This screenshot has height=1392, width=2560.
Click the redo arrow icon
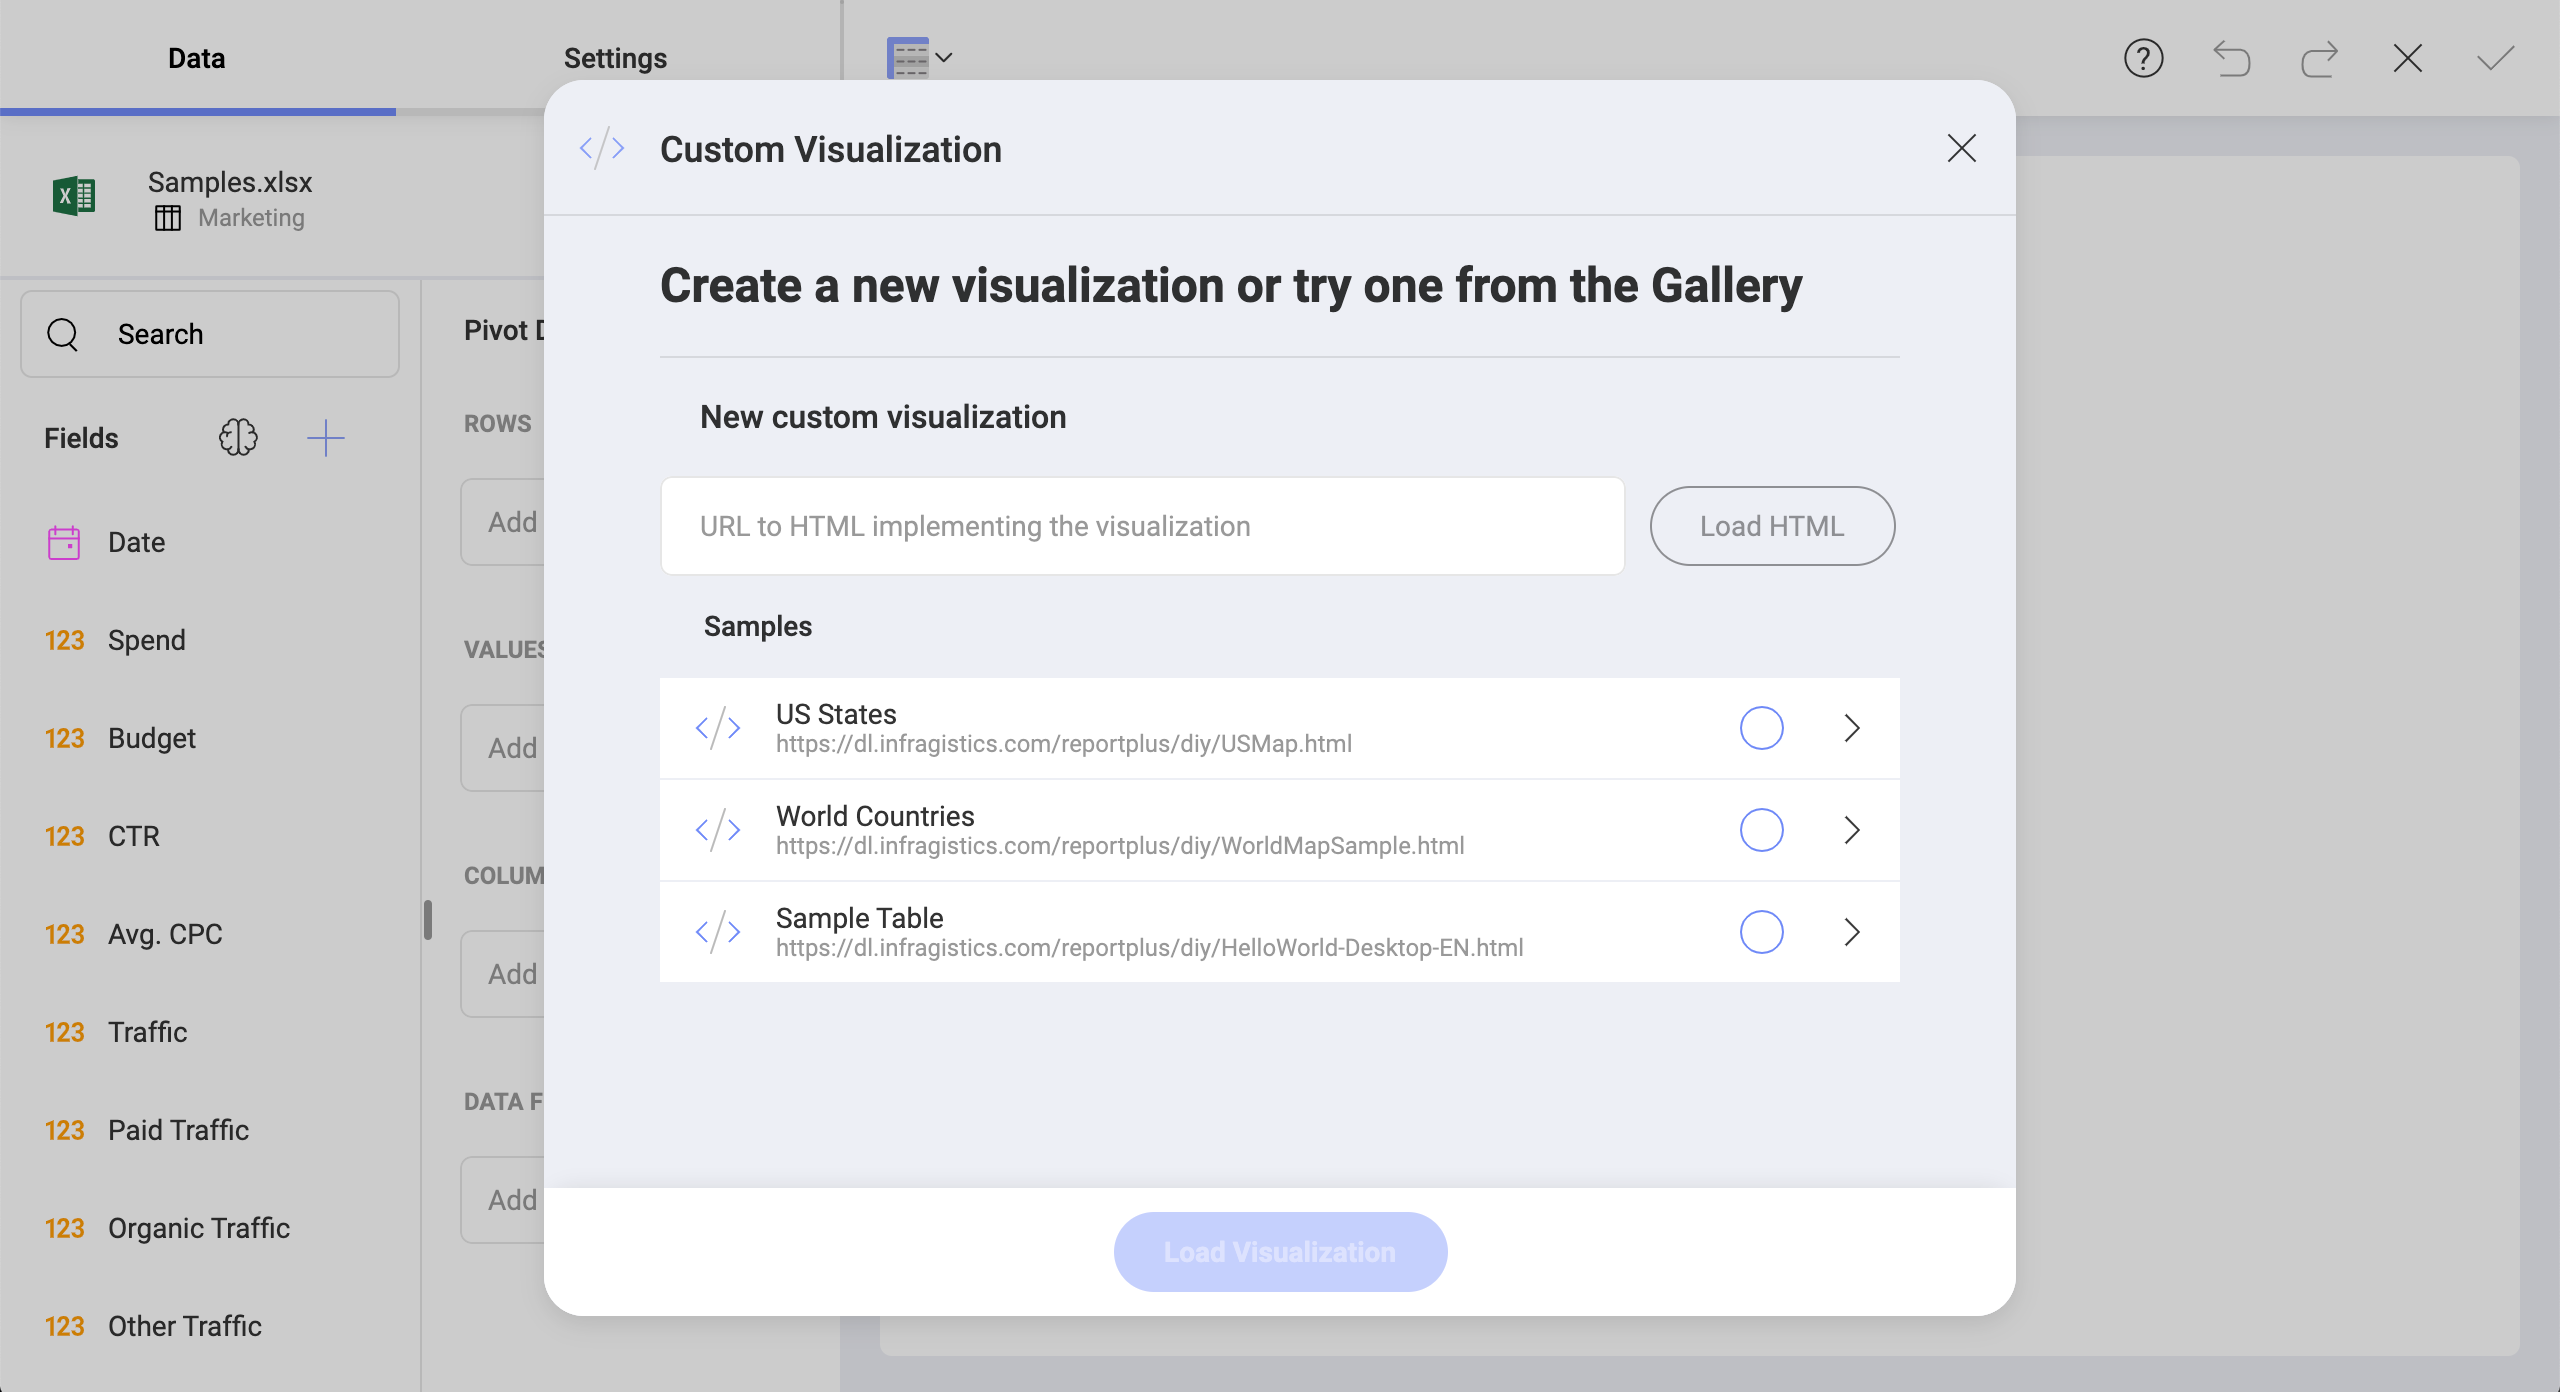point(2319,58)
